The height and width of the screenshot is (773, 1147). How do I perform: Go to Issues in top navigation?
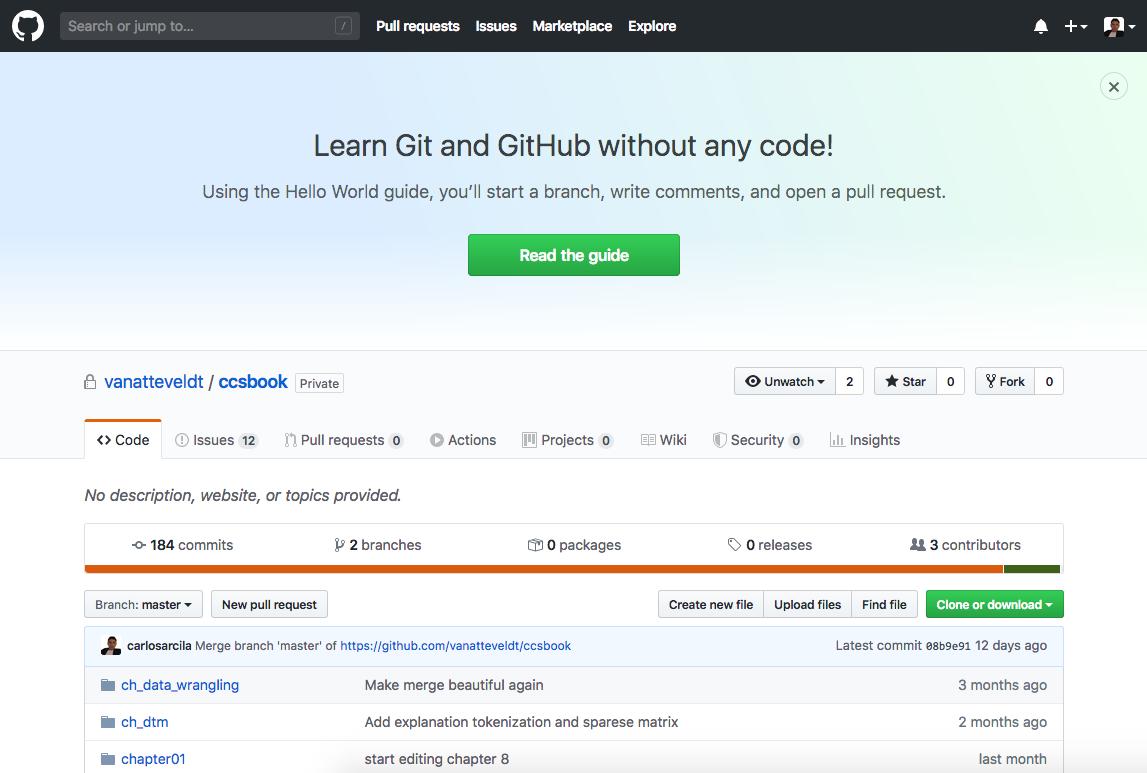(496, 26)
